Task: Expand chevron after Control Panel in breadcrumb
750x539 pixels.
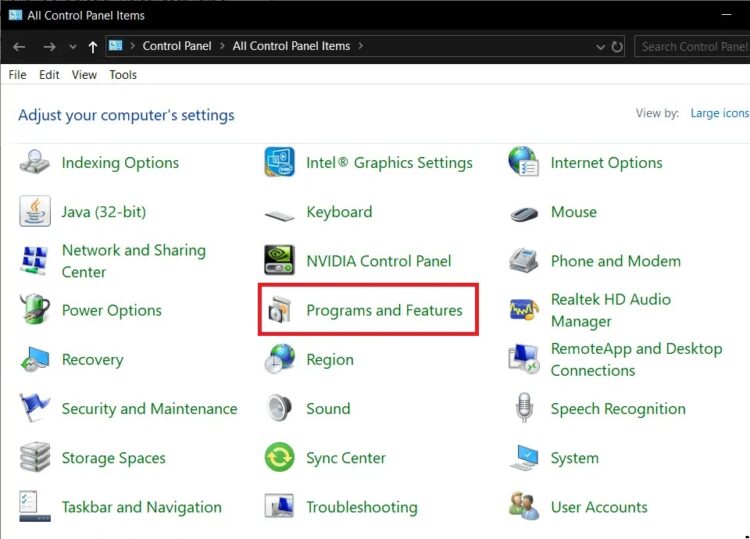Action: point(222,46)
